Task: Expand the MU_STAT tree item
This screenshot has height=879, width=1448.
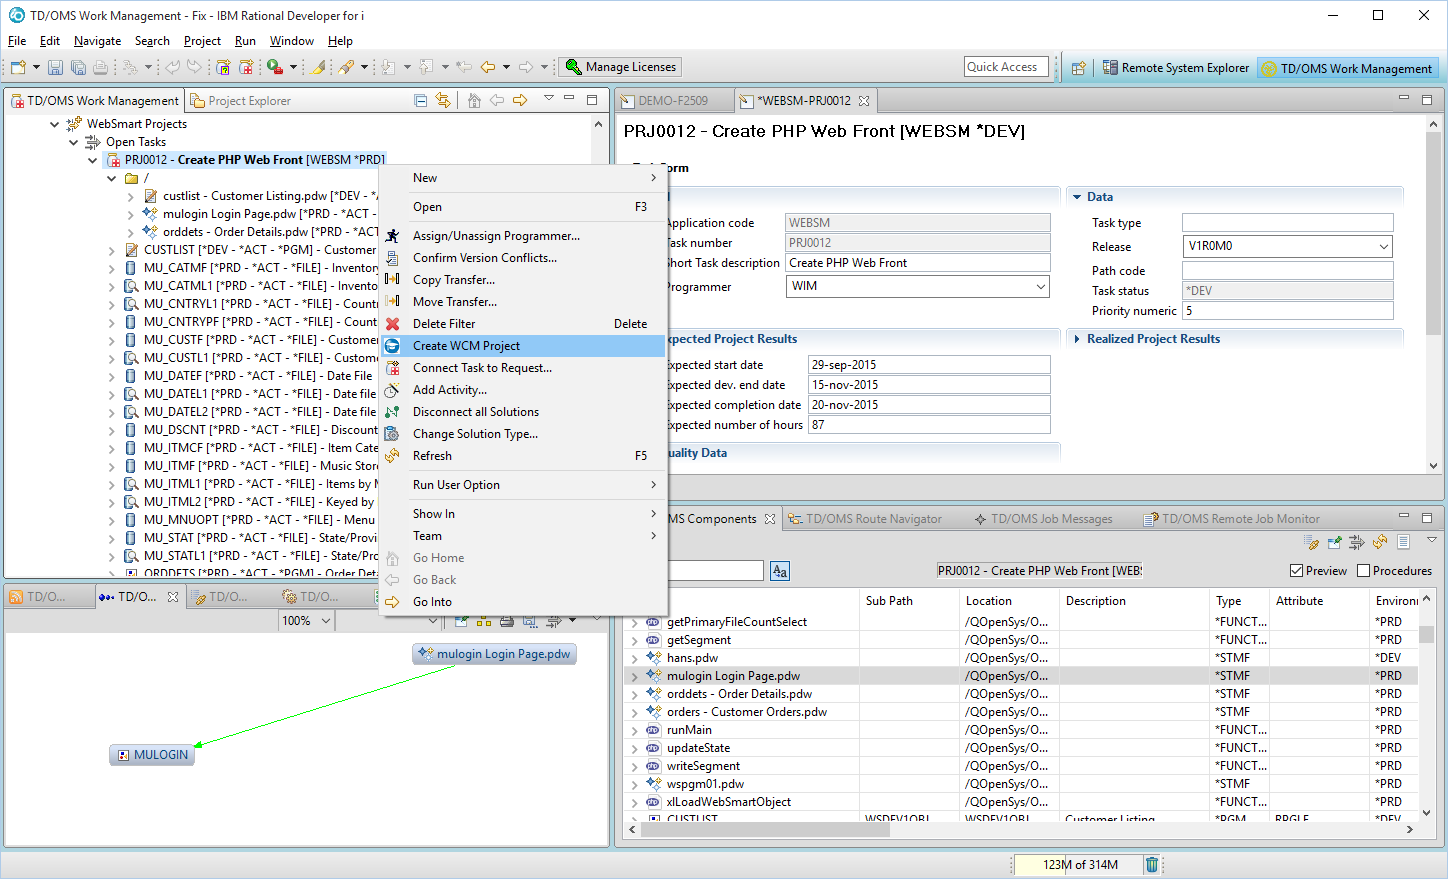Action: [x=111, y=538]
